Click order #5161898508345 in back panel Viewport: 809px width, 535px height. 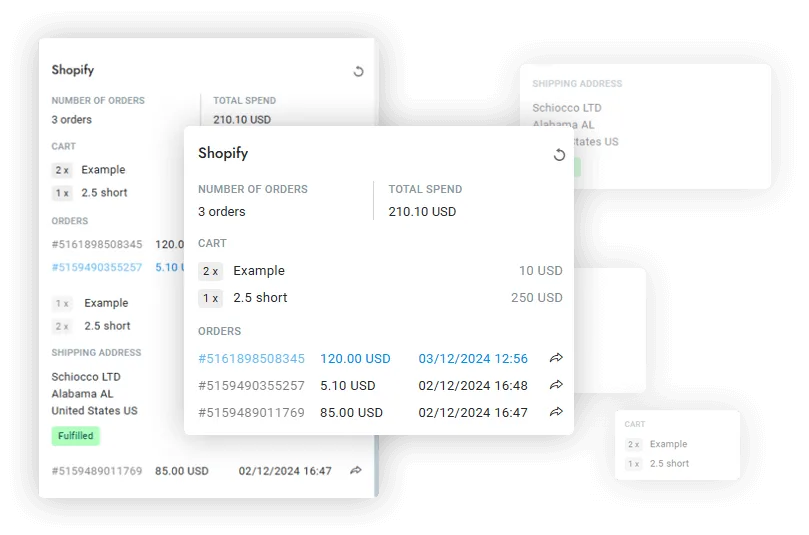tap(96, 244)
